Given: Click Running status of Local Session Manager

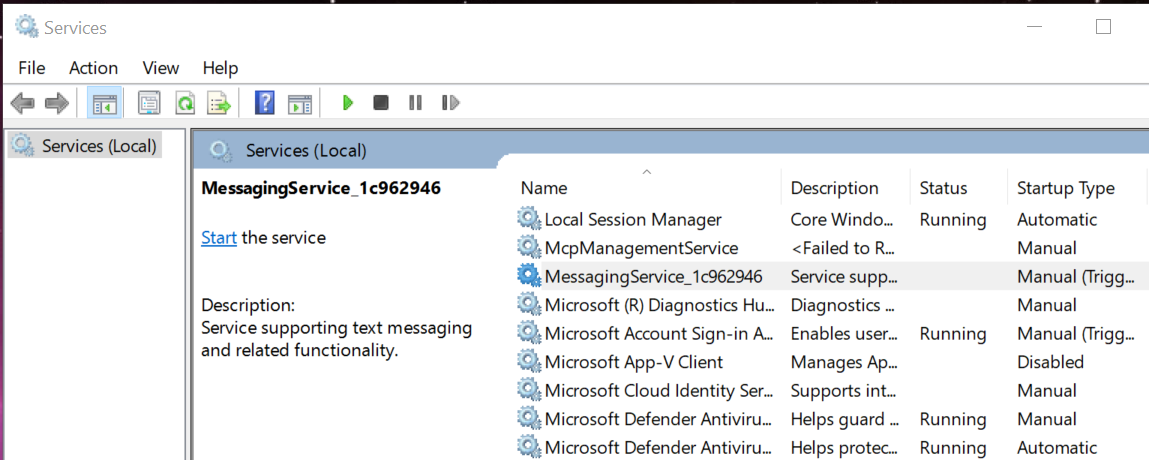Looking at the screenshot, I should tap(953, 220).
